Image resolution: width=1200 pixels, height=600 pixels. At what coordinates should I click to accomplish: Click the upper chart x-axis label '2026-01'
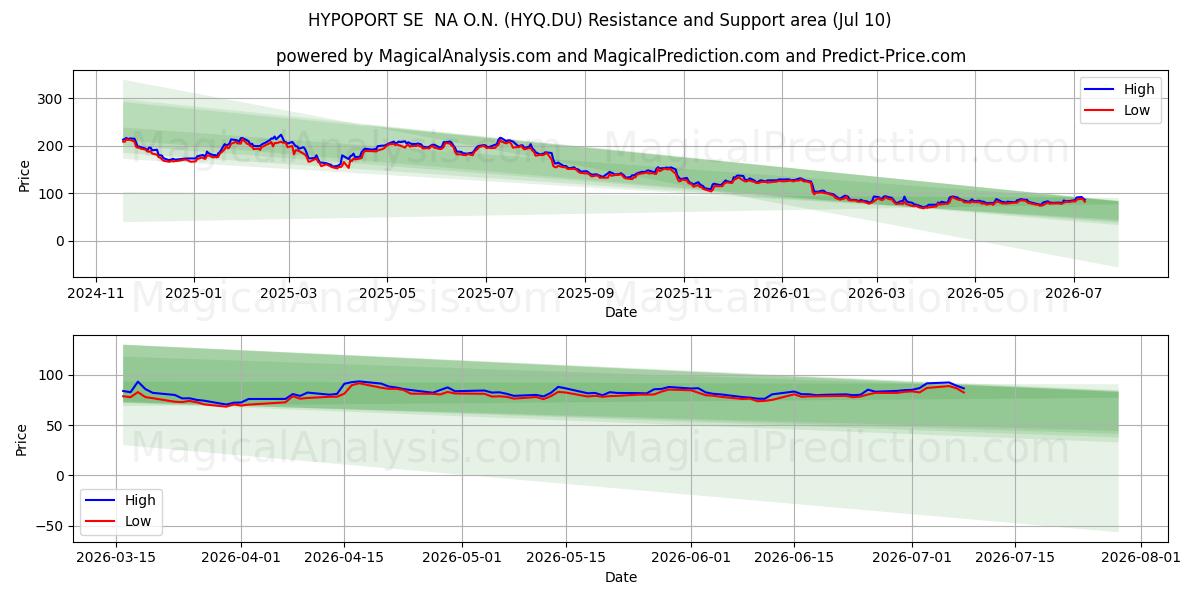(x=781, y=295)
